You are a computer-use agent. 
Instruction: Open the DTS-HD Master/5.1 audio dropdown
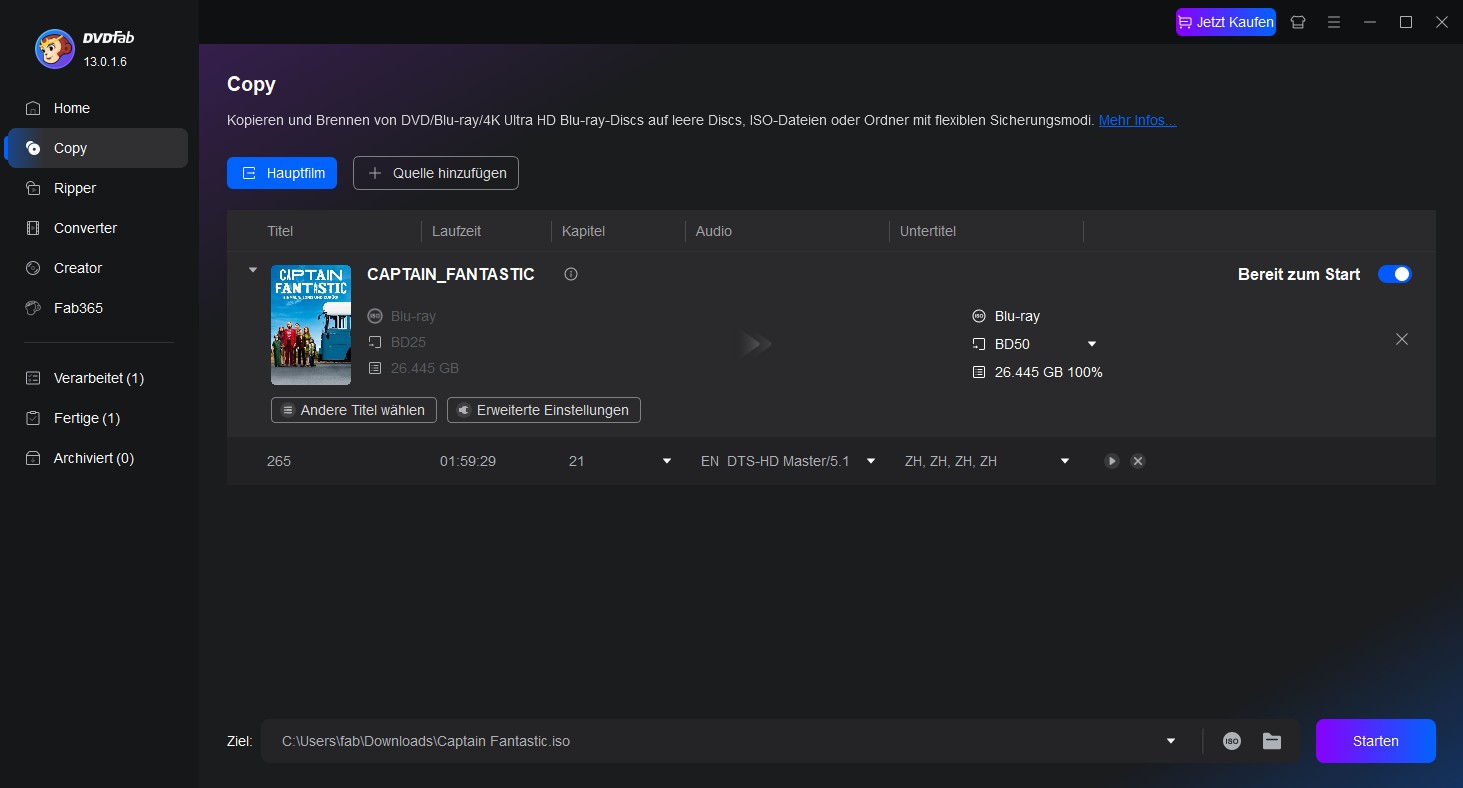coord(871,461)
